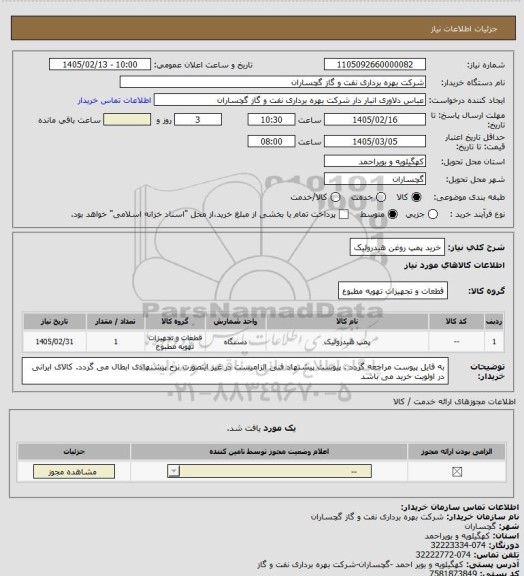The height and width of the screenshot is (576, 524).
Task: Click the deadline time field 10:30
Action: point(271,120)
